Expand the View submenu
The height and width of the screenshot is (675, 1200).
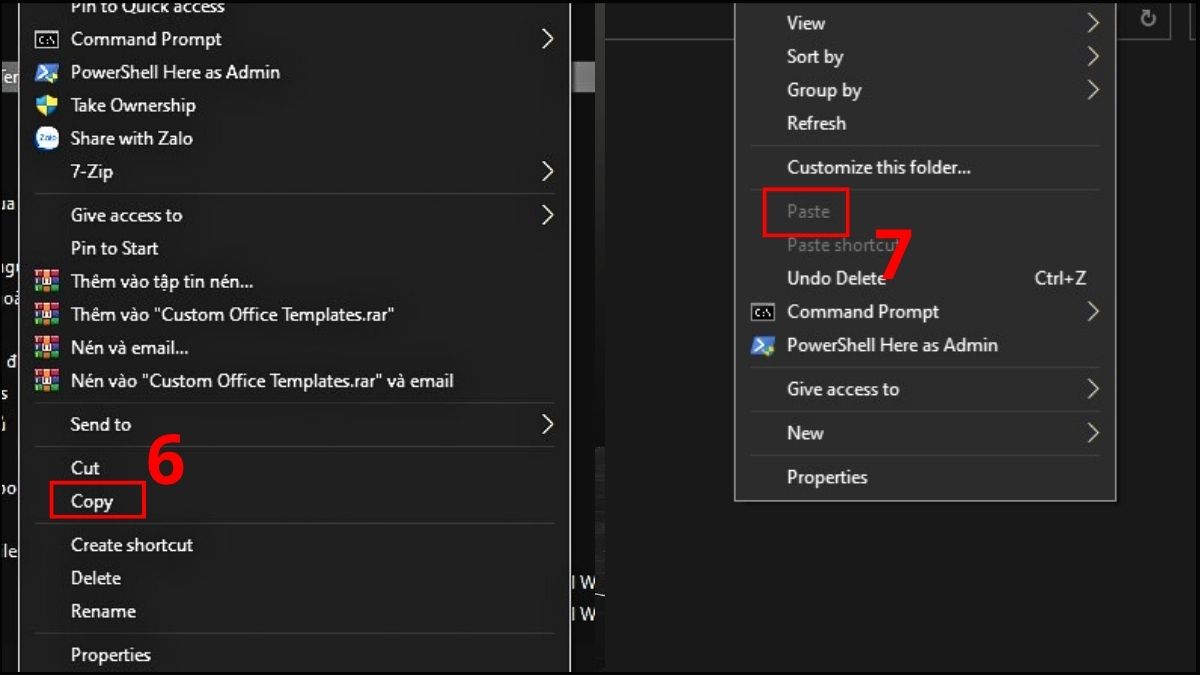[1093, 23]
